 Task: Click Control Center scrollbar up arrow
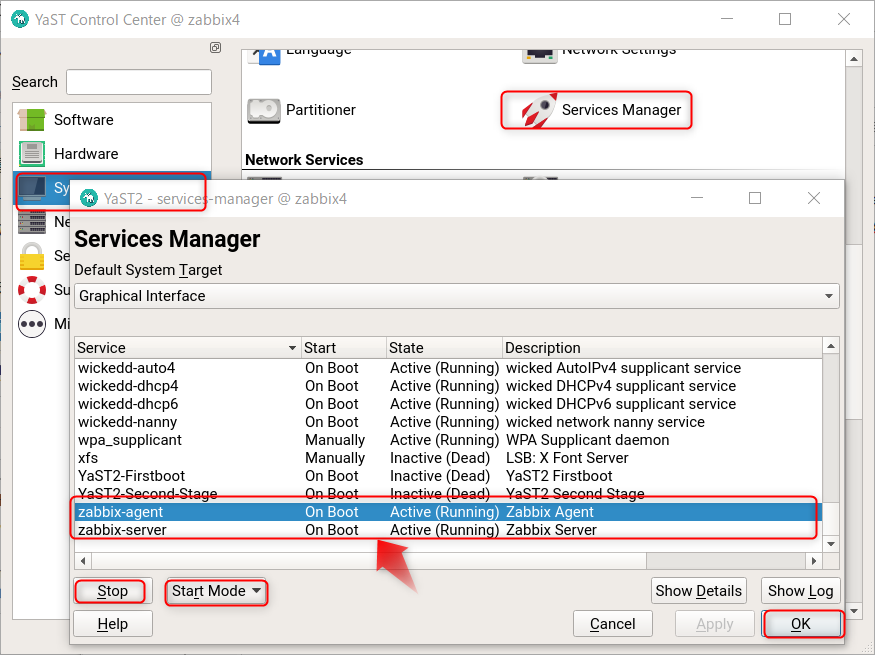(x=854, y=58)
